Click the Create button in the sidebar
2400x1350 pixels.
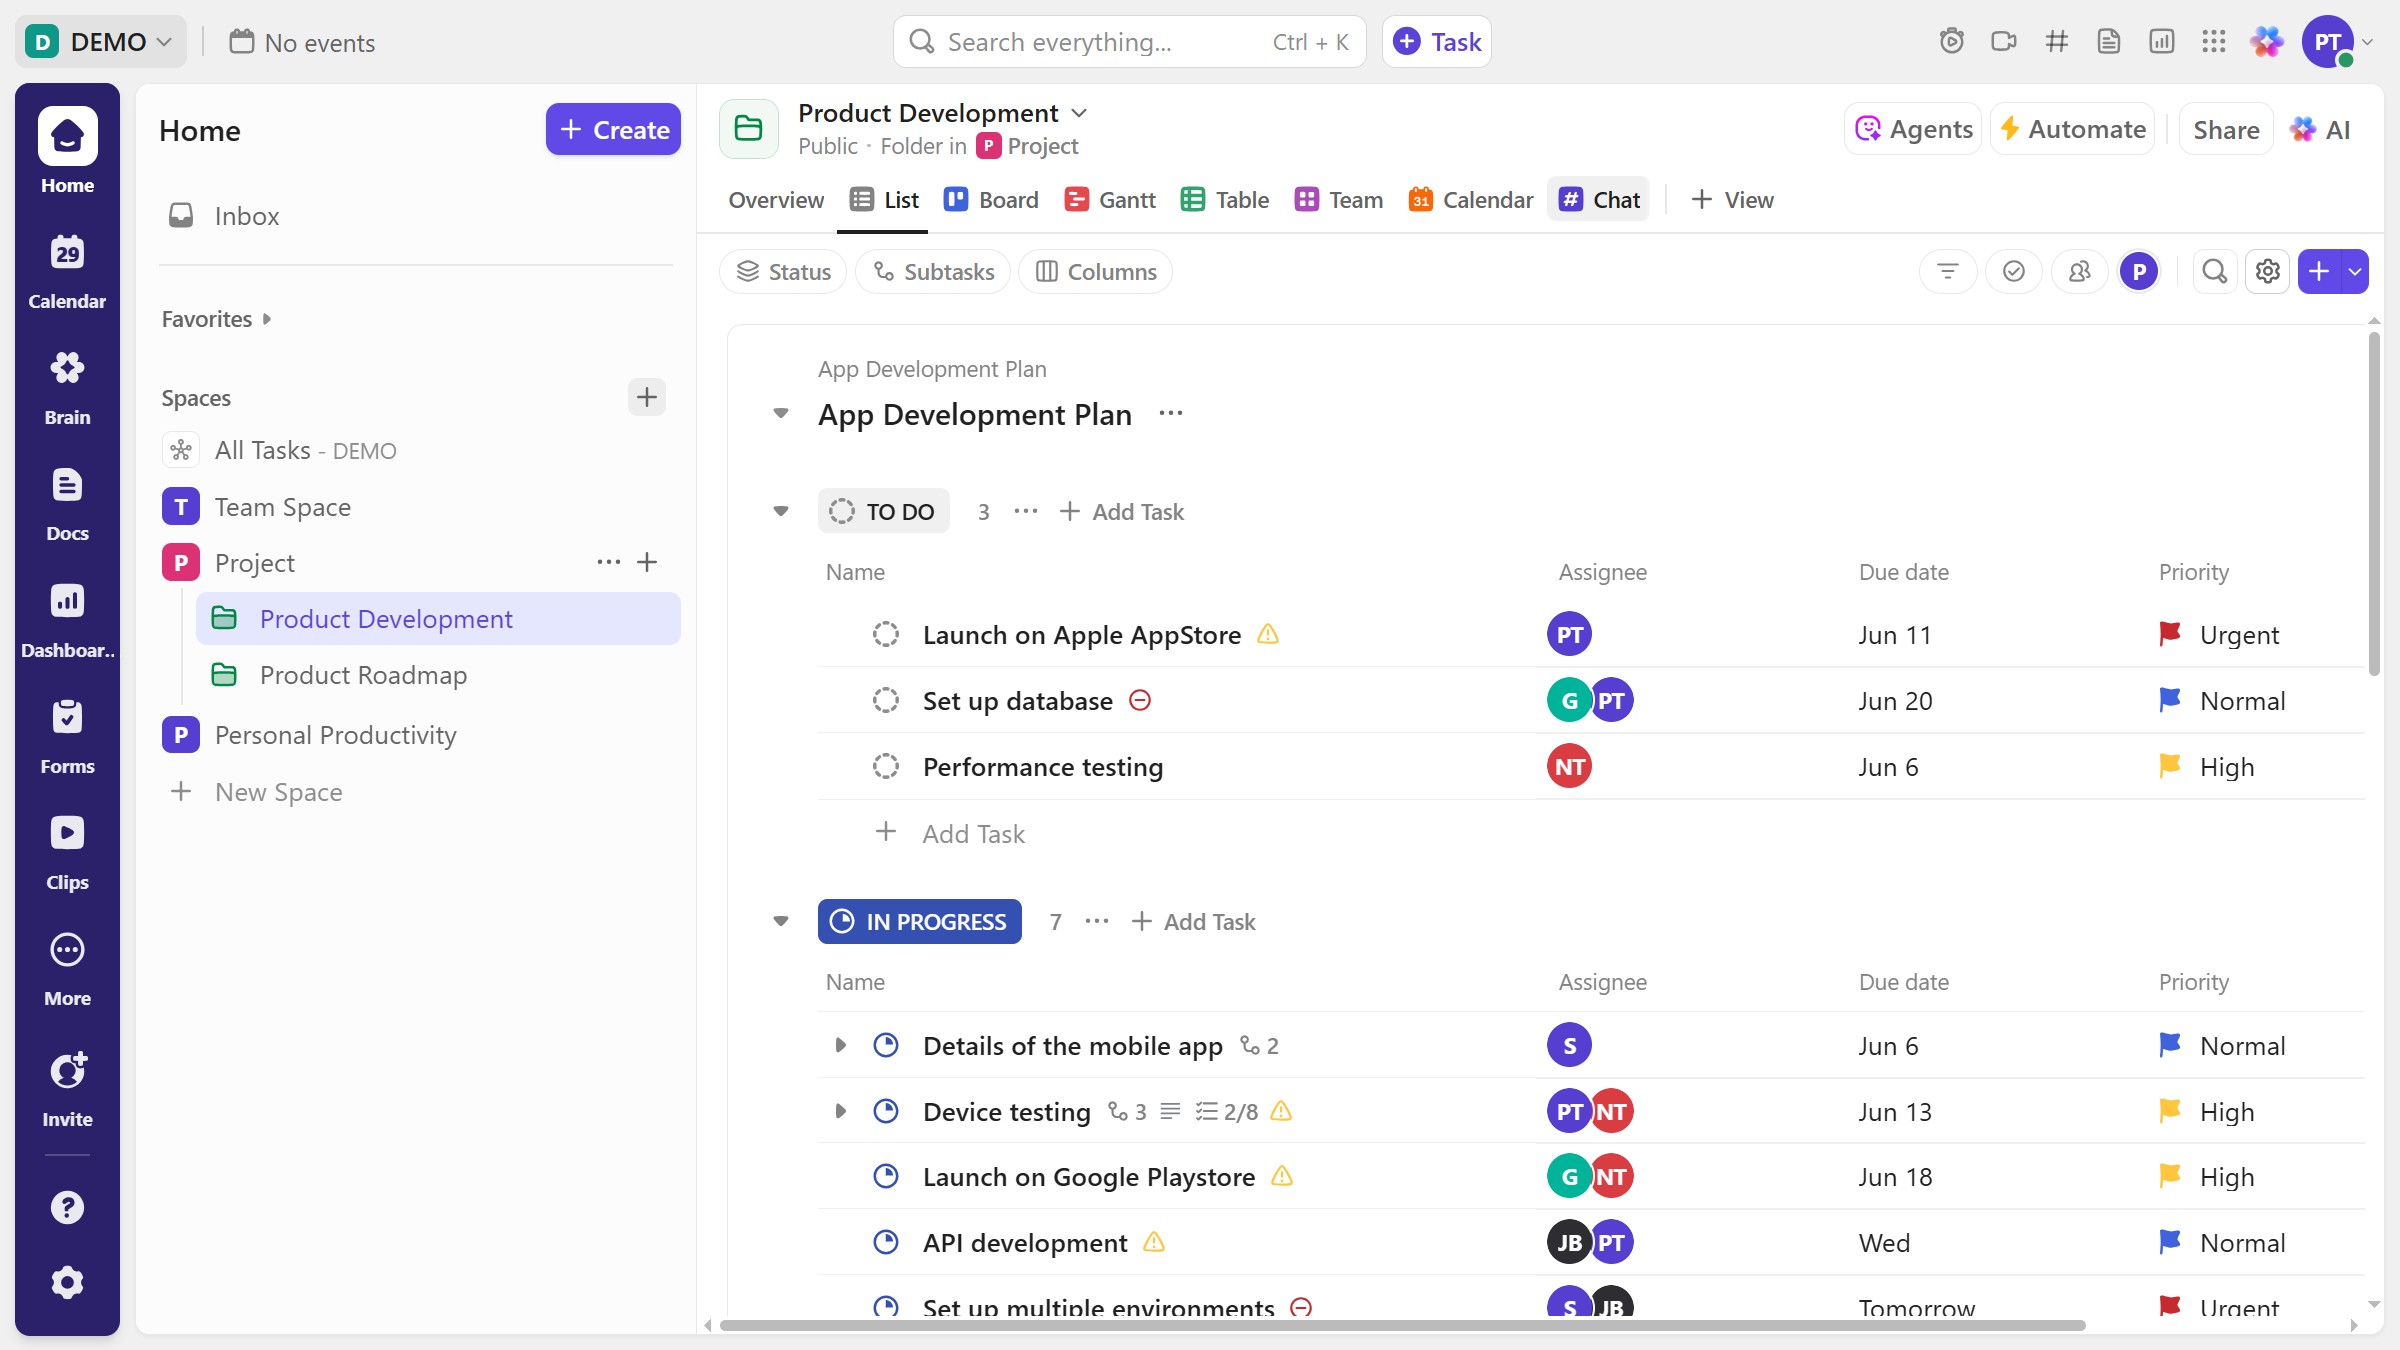tap(613, 129)
